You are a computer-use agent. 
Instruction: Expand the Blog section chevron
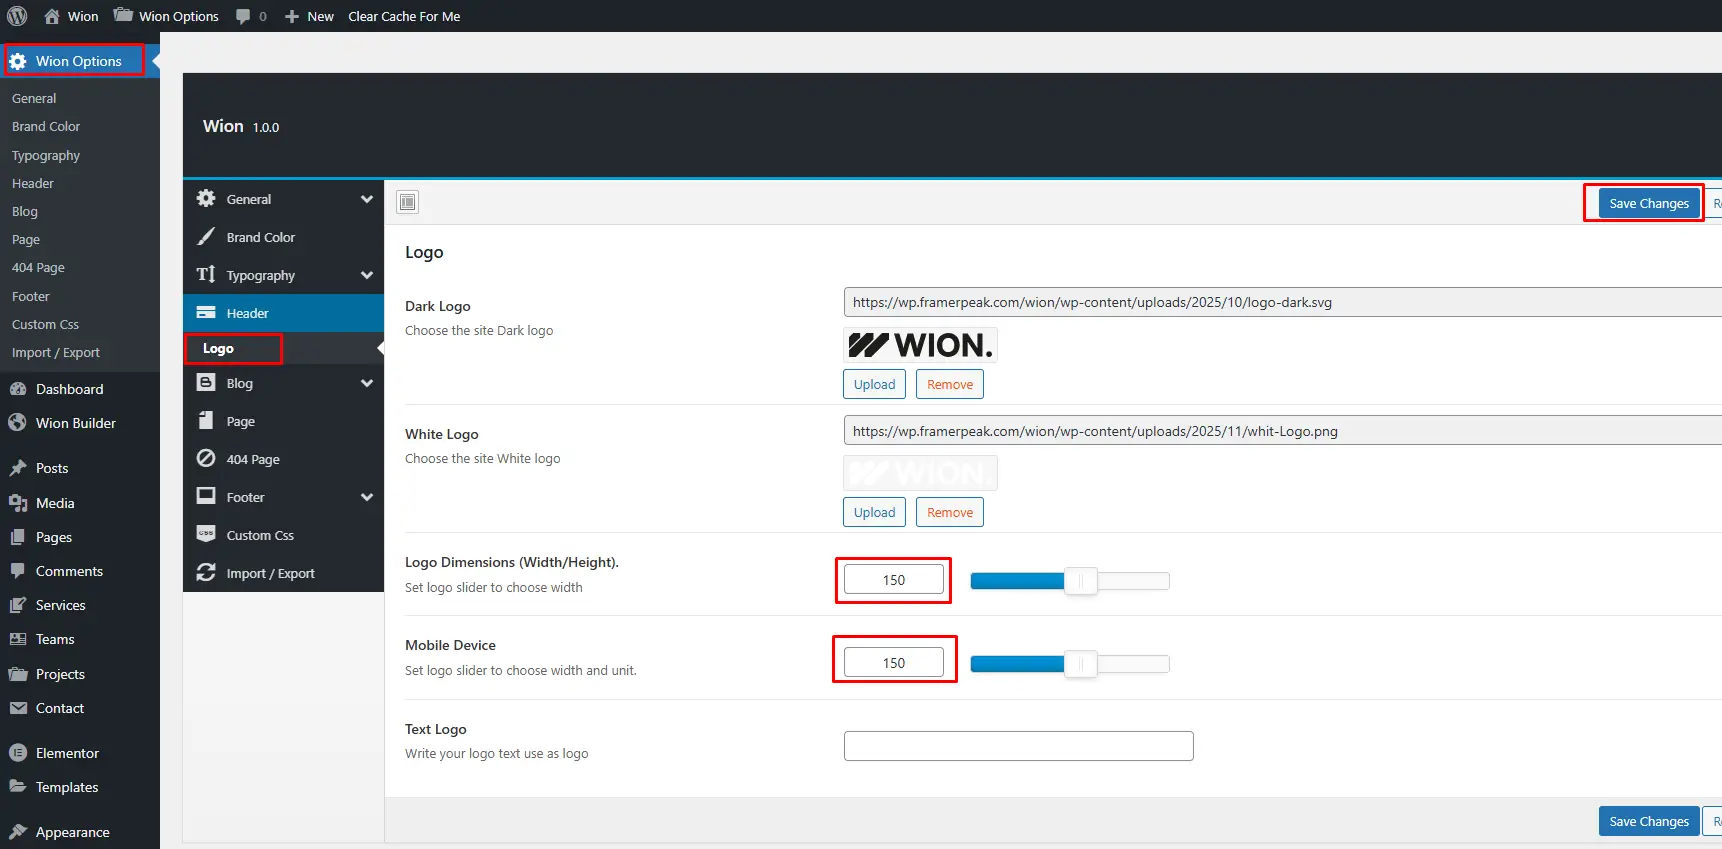[x=367, y=383]
